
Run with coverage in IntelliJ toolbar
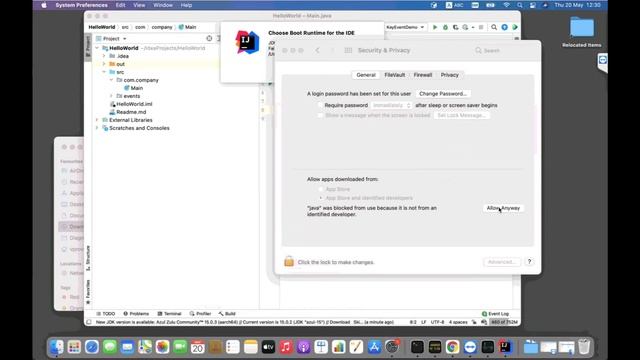click(455, 27)
